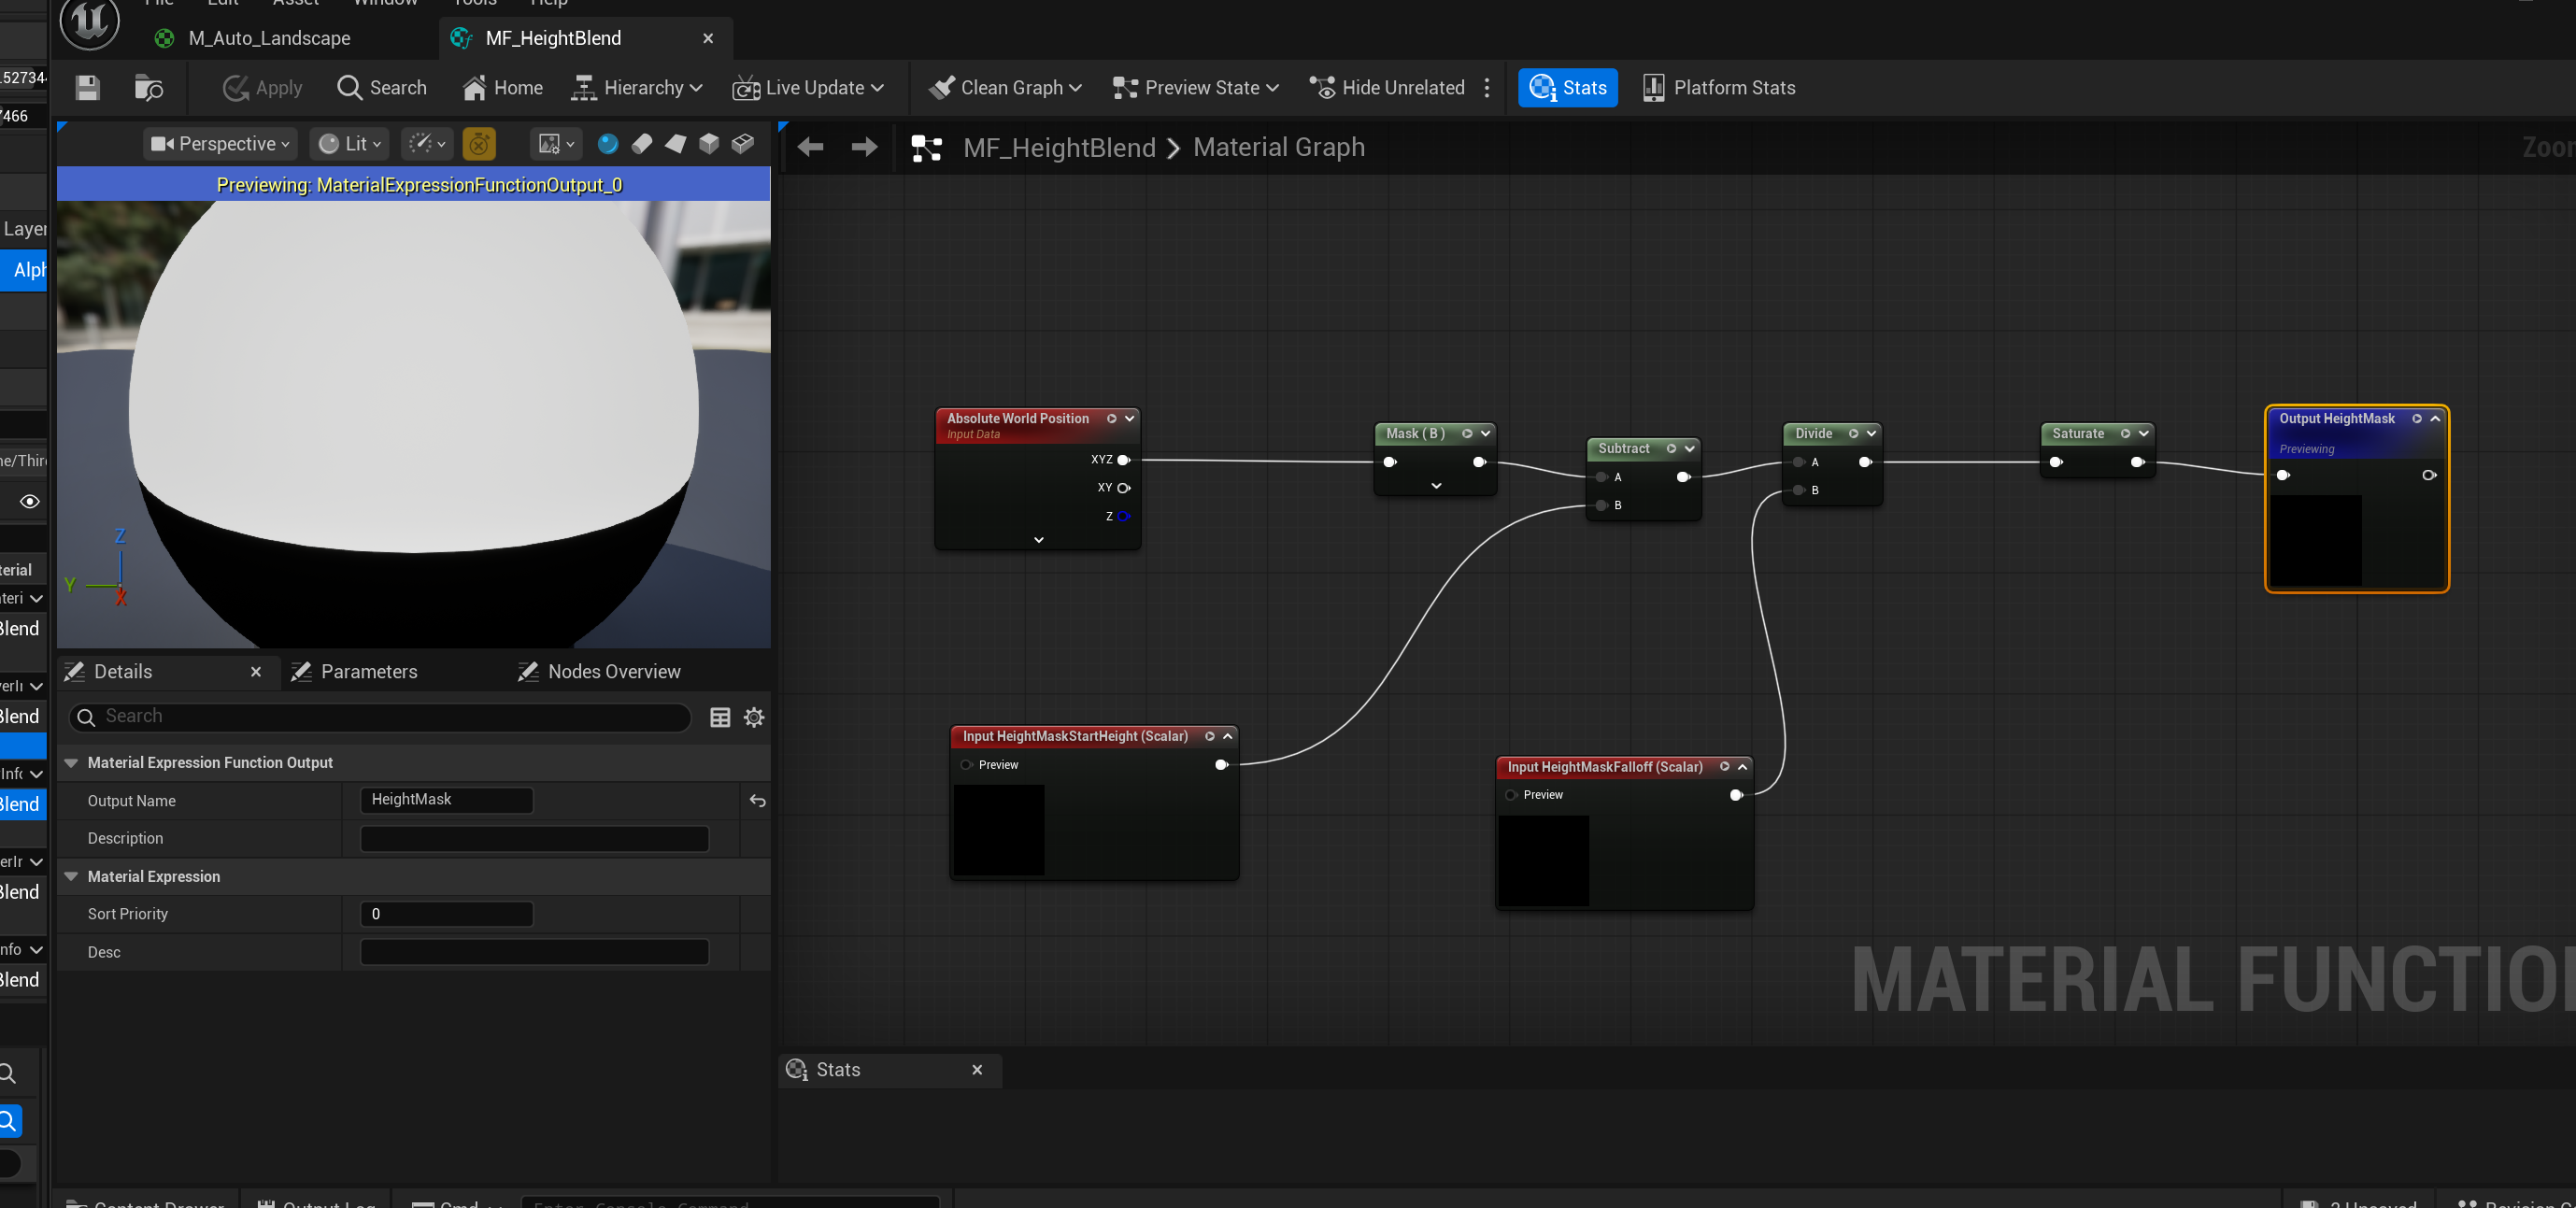This screenshot has width=2576, height=1208.
Task: Open preview scene settings image dropdown
Action: (x=555, y=144)
